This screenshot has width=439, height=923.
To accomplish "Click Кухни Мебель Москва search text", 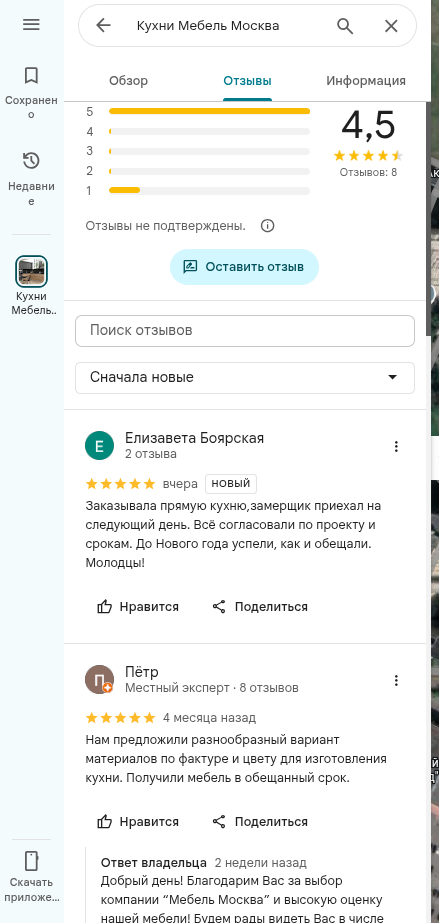I will coord(208,26).
